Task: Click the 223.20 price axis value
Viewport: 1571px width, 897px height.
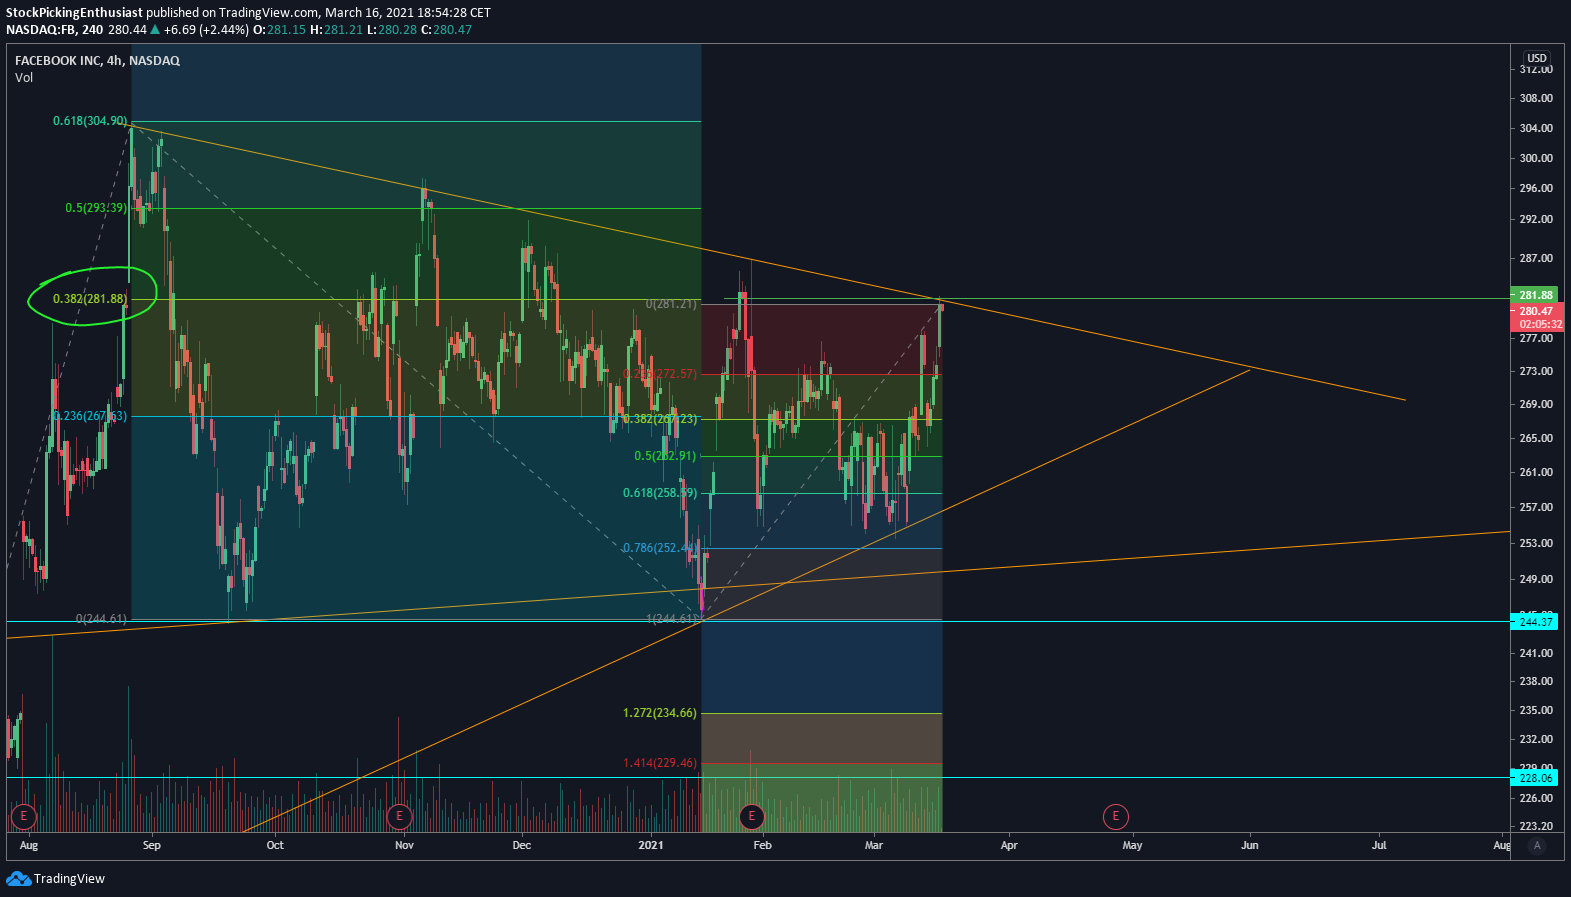Action: pyautogui.click(x=1536, y=826)
